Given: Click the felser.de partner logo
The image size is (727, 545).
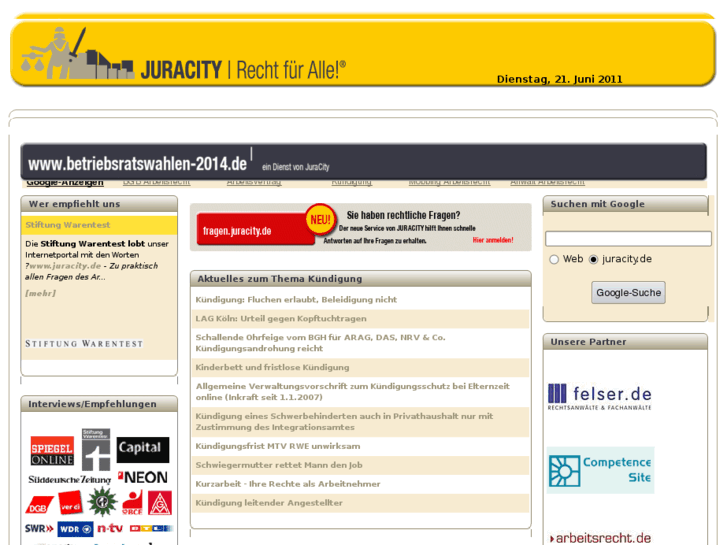Looking at the screenshot, I should 599,397.
